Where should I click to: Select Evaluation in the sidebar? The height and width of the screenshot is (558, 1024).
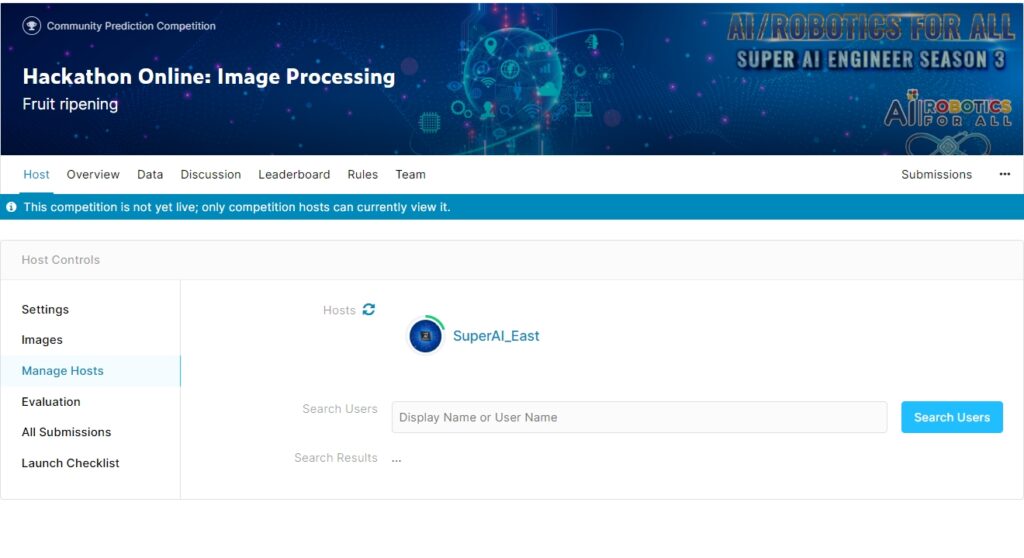pyautogui.click(x=51, y=402)
